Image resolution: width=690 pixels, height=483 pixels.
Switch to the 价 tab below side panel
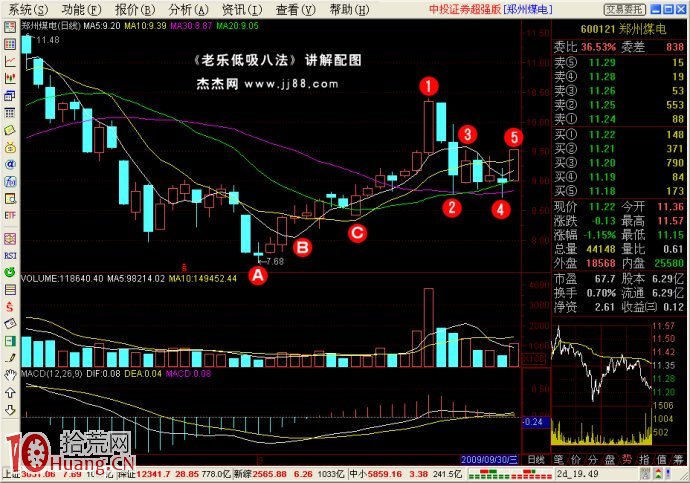(x=576, y=460)
